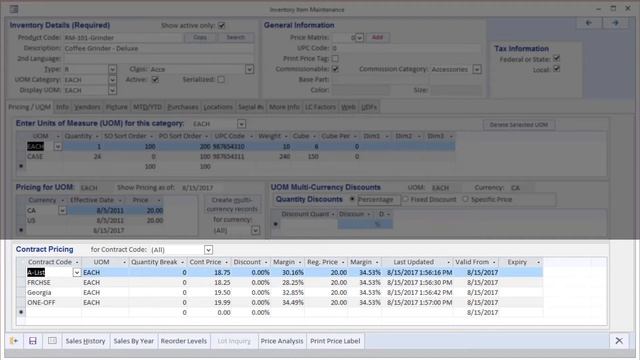
Task: Click the Delete Selected UOM button
Action: click(519, 124)
